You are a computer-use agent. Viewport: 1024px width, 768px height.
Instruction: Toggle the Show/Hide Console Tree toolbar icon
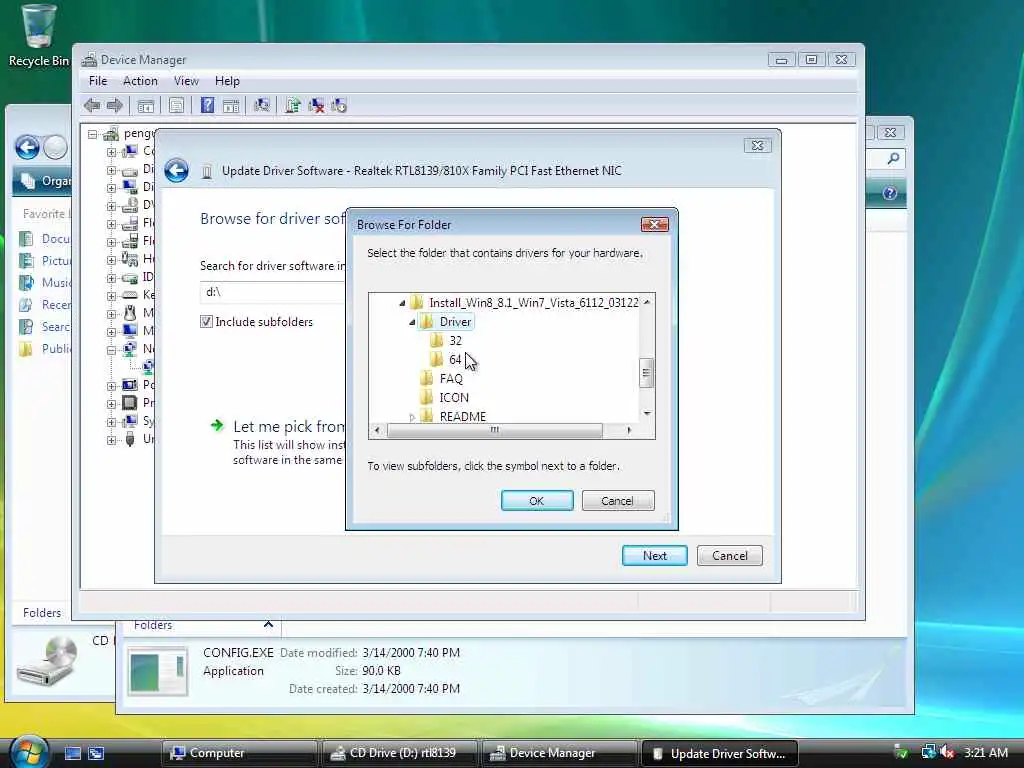[x=146, y=105]
